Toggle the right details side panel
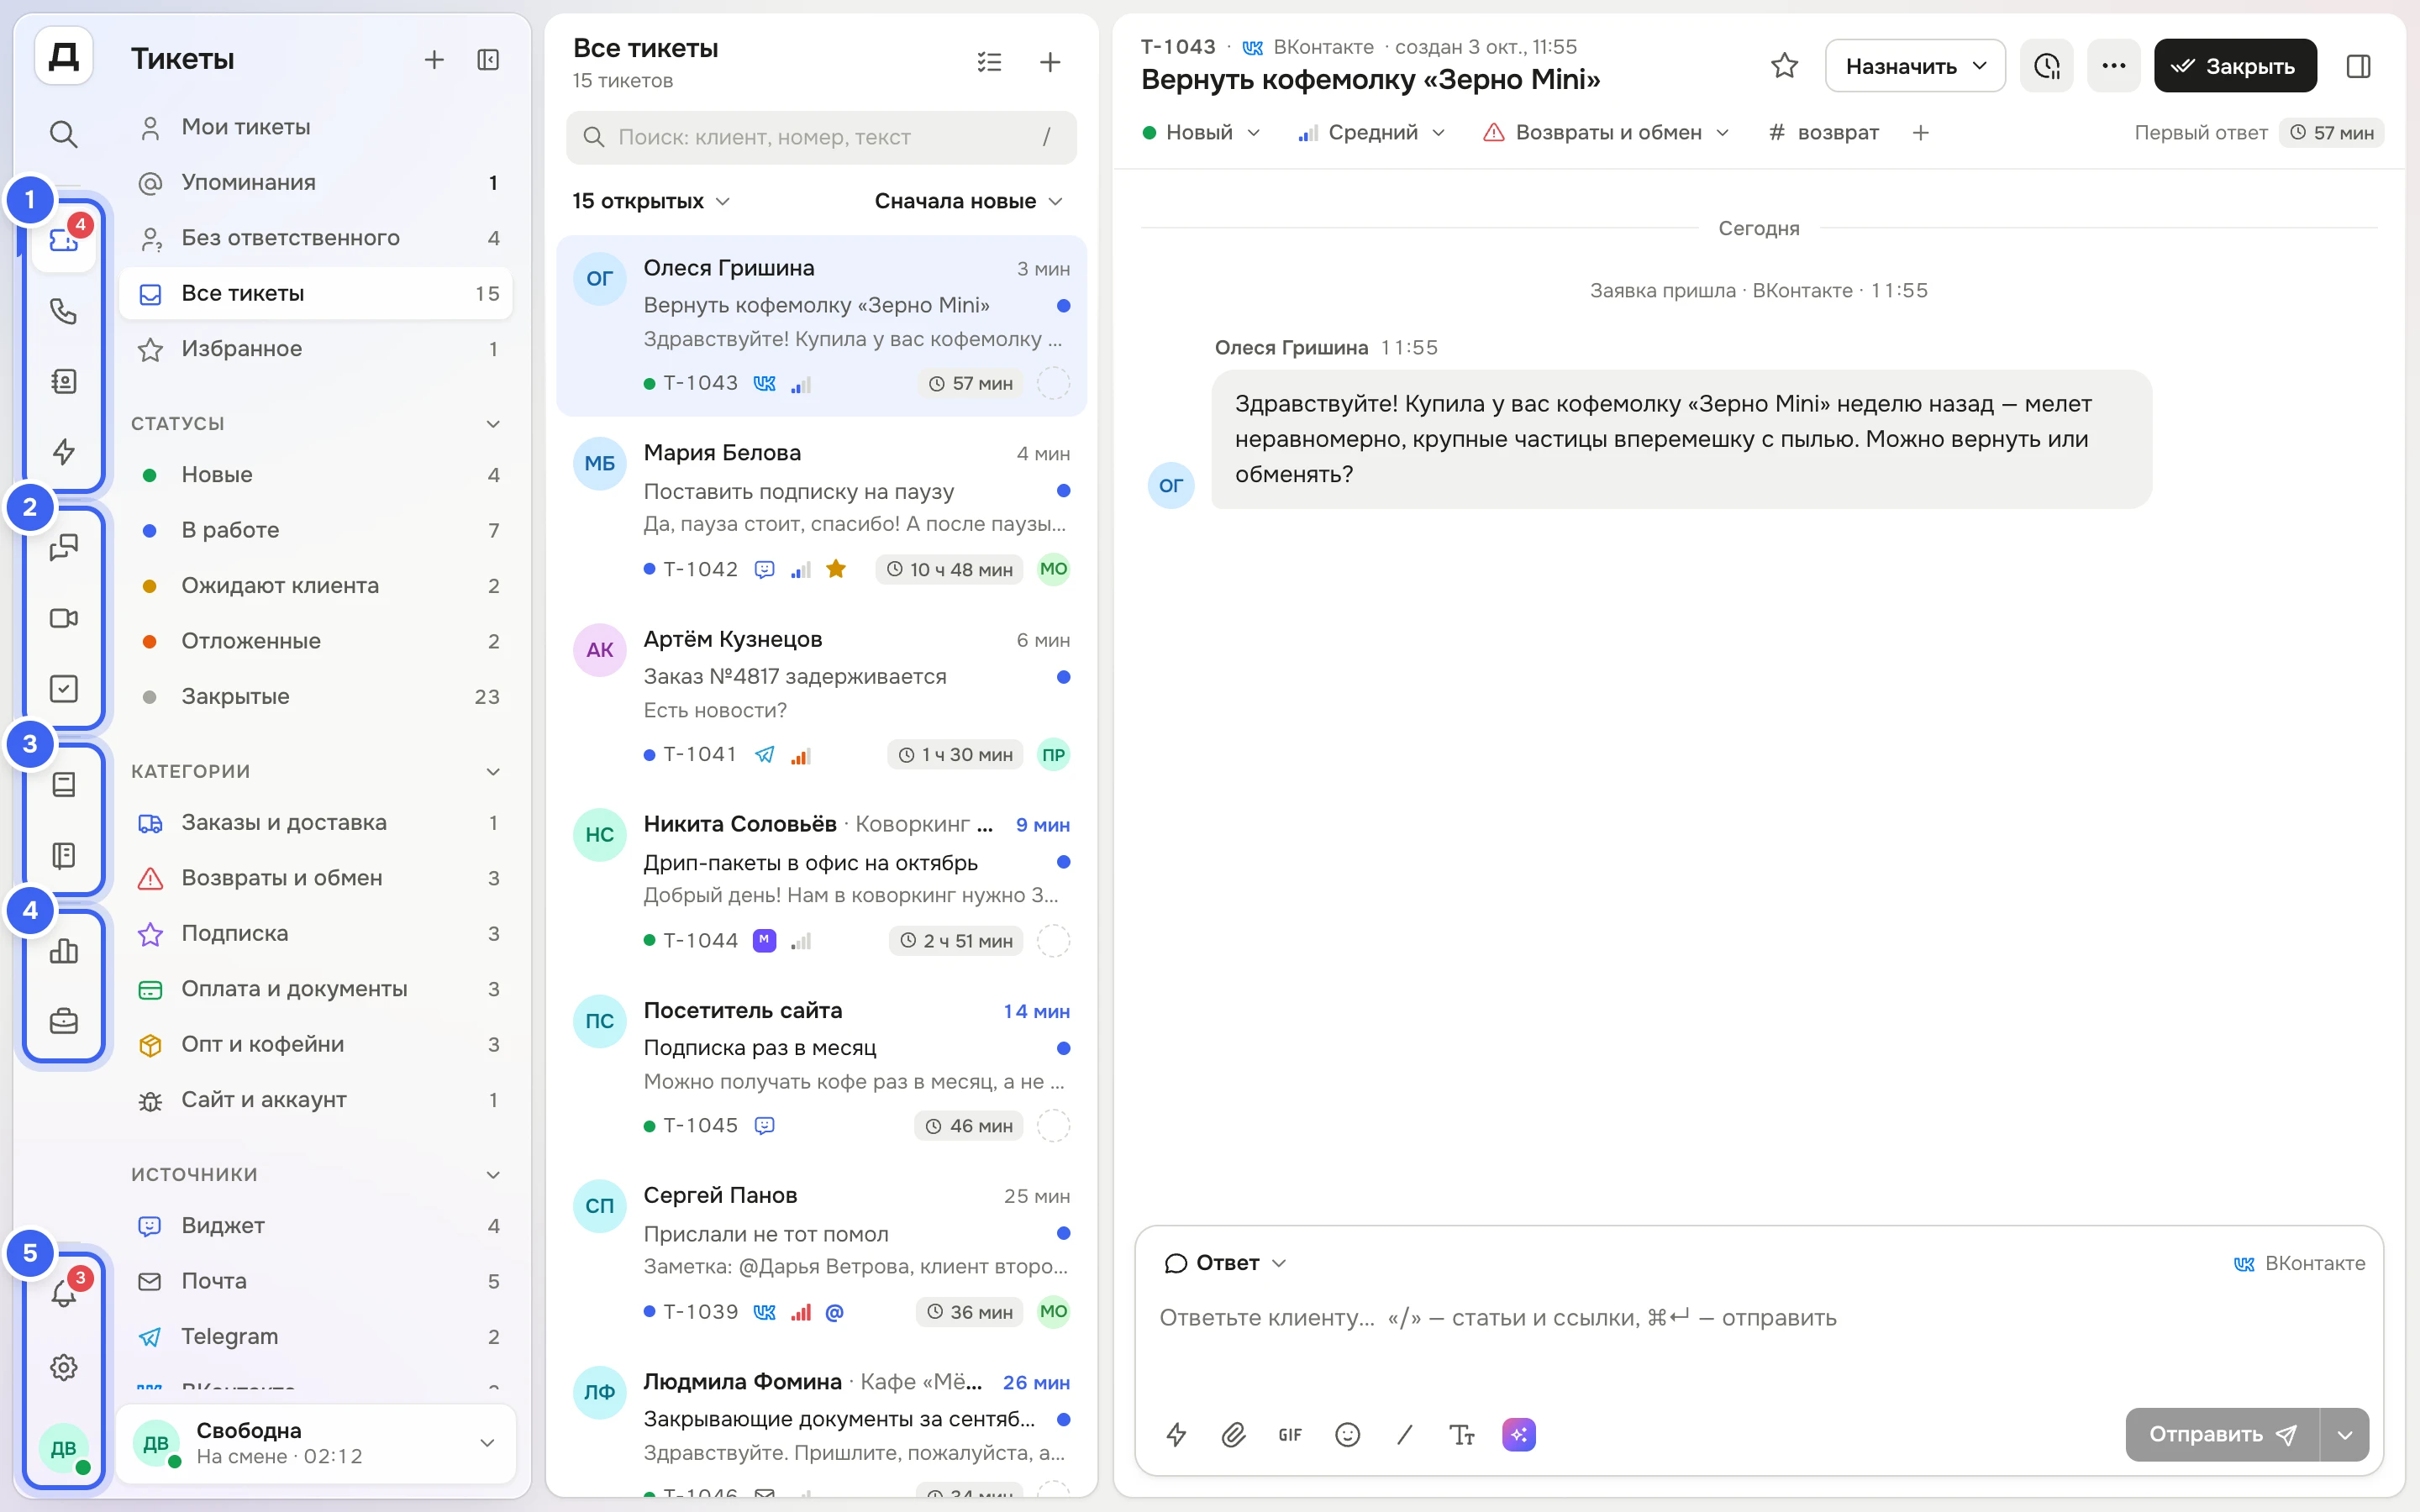The width and height of the screenshot is (2420, 1512). tap(2358, 66)
